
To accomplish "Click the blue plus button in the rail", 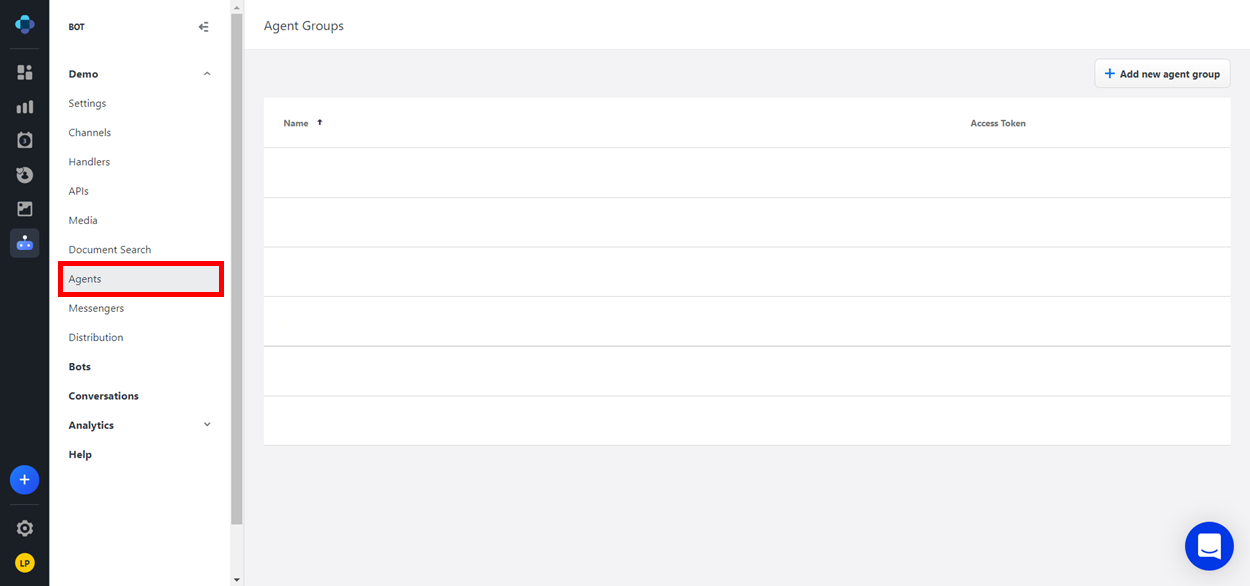I will click(25, 480).
